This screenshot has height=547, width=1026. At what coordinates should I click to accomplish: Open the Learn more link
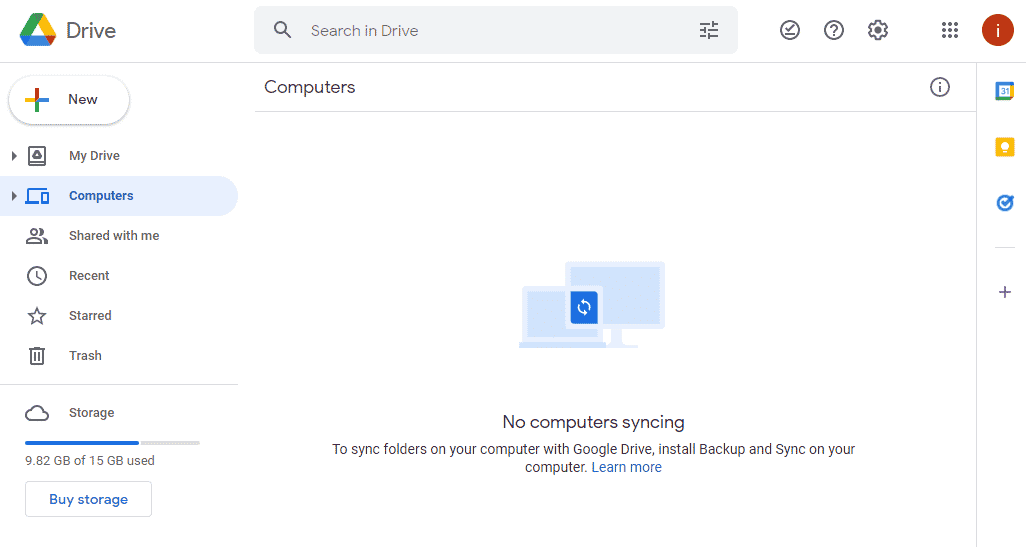pos(626,467)
